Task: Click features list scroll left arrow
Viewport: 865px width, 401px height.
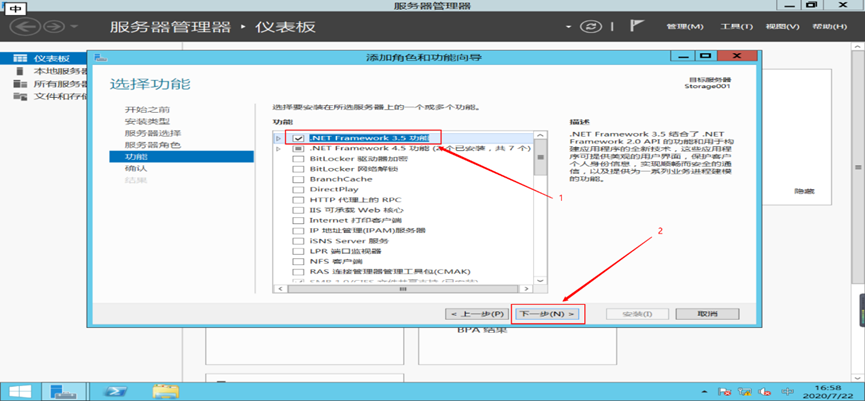Action: tap(279, 288)
